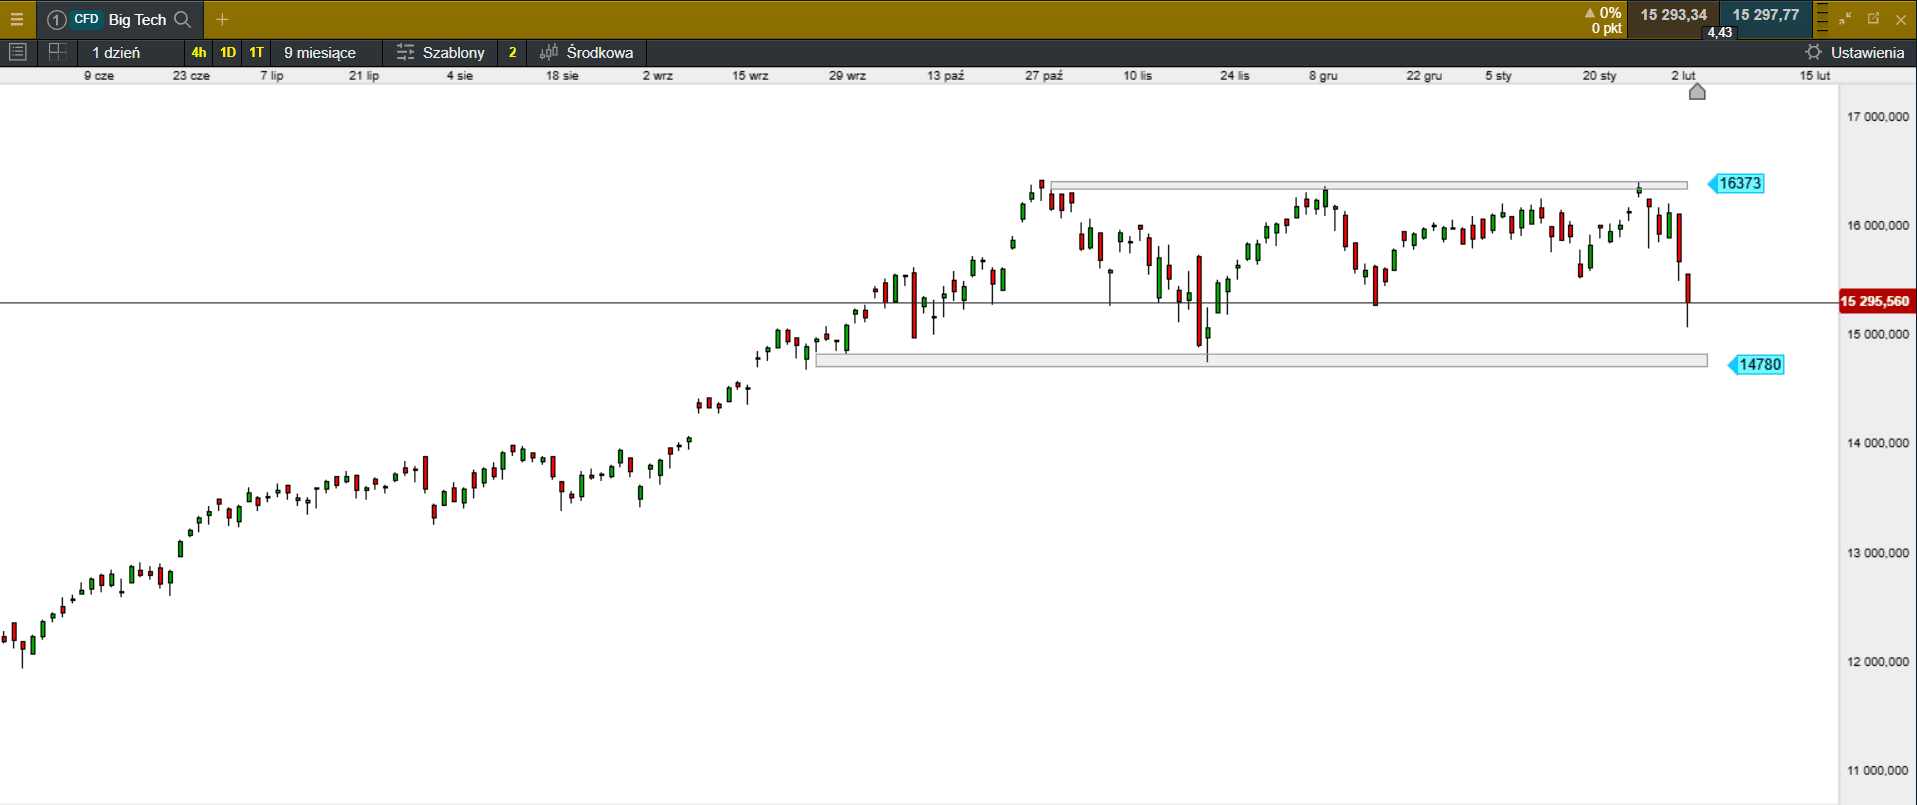Open the Szablony templates menu
This screenshot has height=805, width=1917.
[441, 52]
